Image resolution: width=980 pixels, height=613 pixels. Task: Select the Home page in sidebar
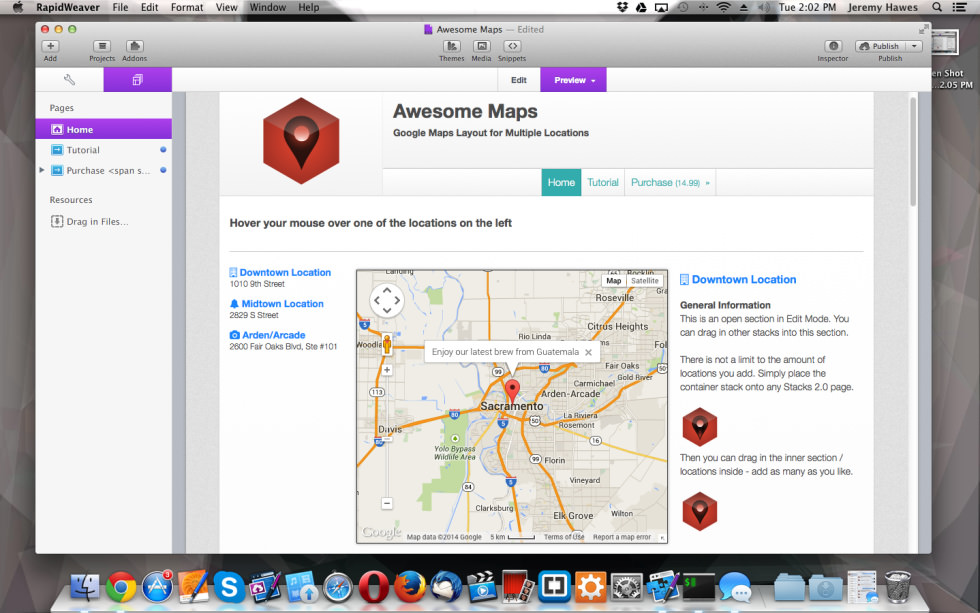(104, 129)
